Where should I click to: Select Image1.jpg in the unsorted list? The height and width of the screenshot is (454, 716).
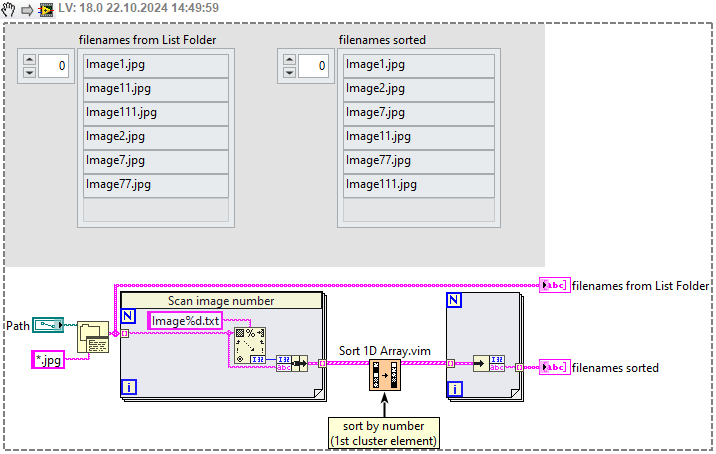(156, 66)
